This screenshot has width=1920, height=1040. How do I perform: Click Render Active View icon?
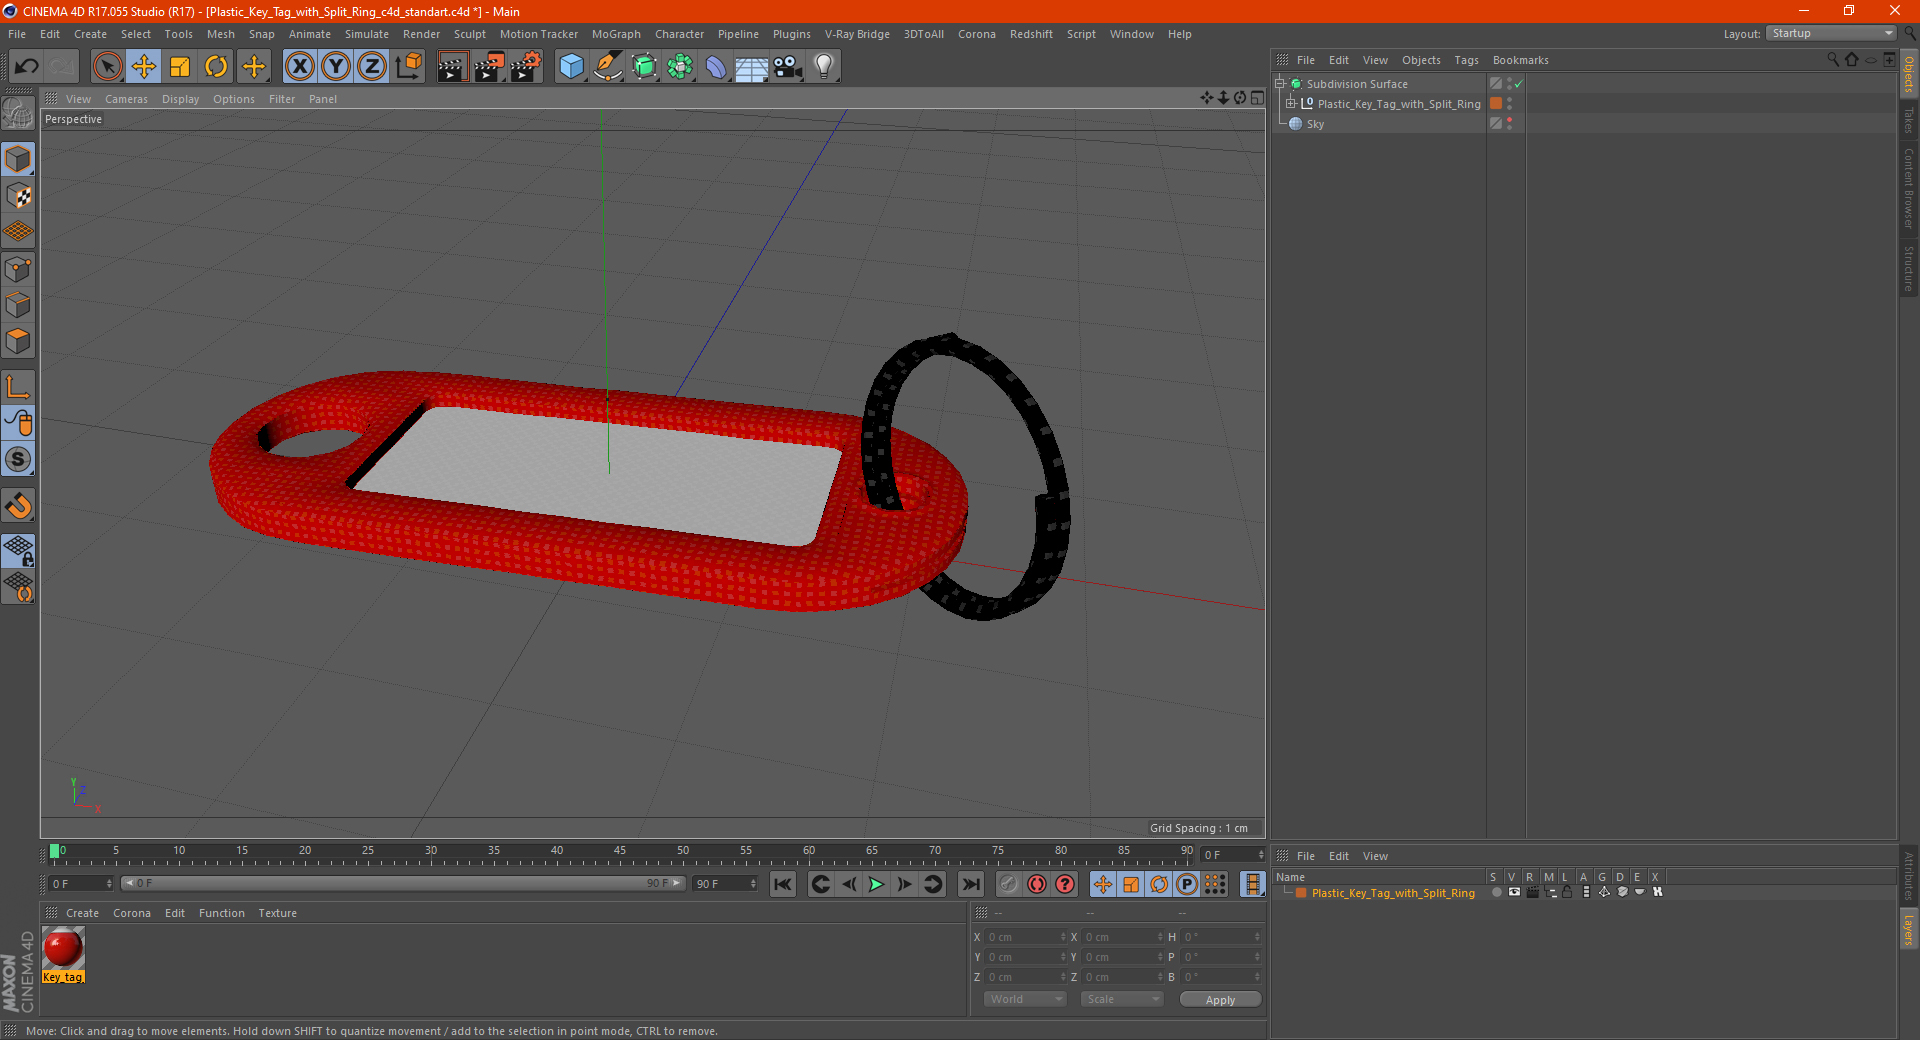point(452,67)
